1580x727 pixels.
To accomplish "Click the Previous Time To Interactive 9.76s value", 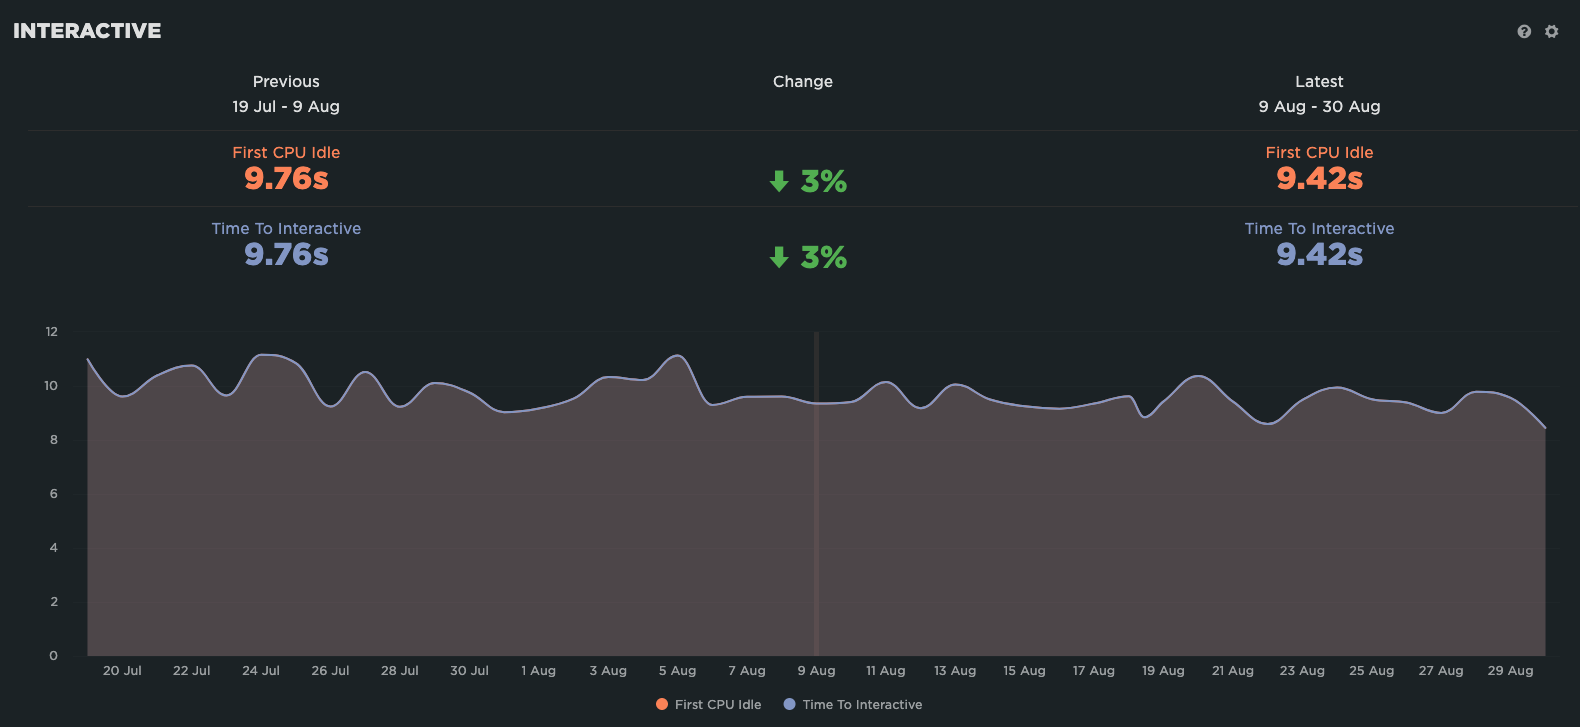I will click(x=286, y=255).
